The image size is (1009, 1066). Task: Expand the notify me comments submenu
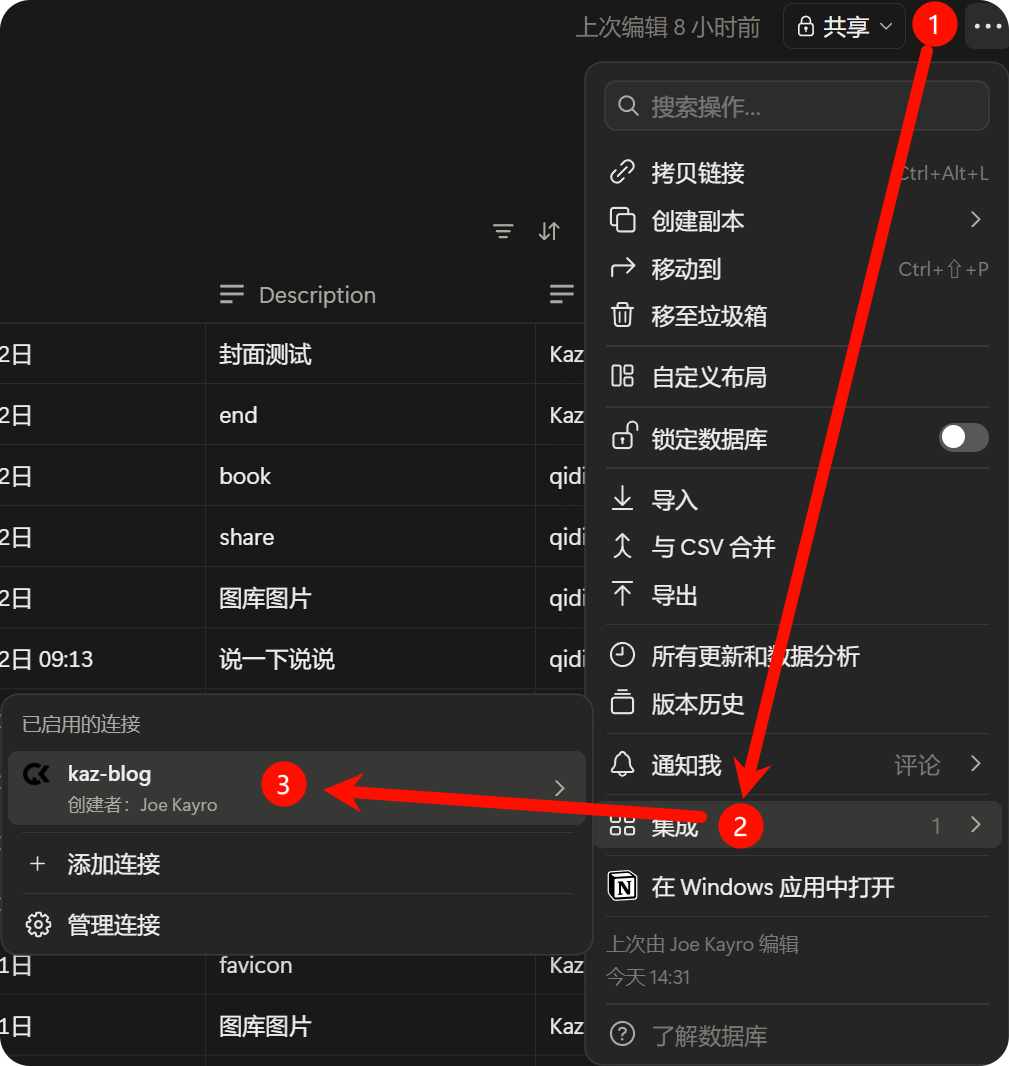pyautogui.click(x=976, y=764)
